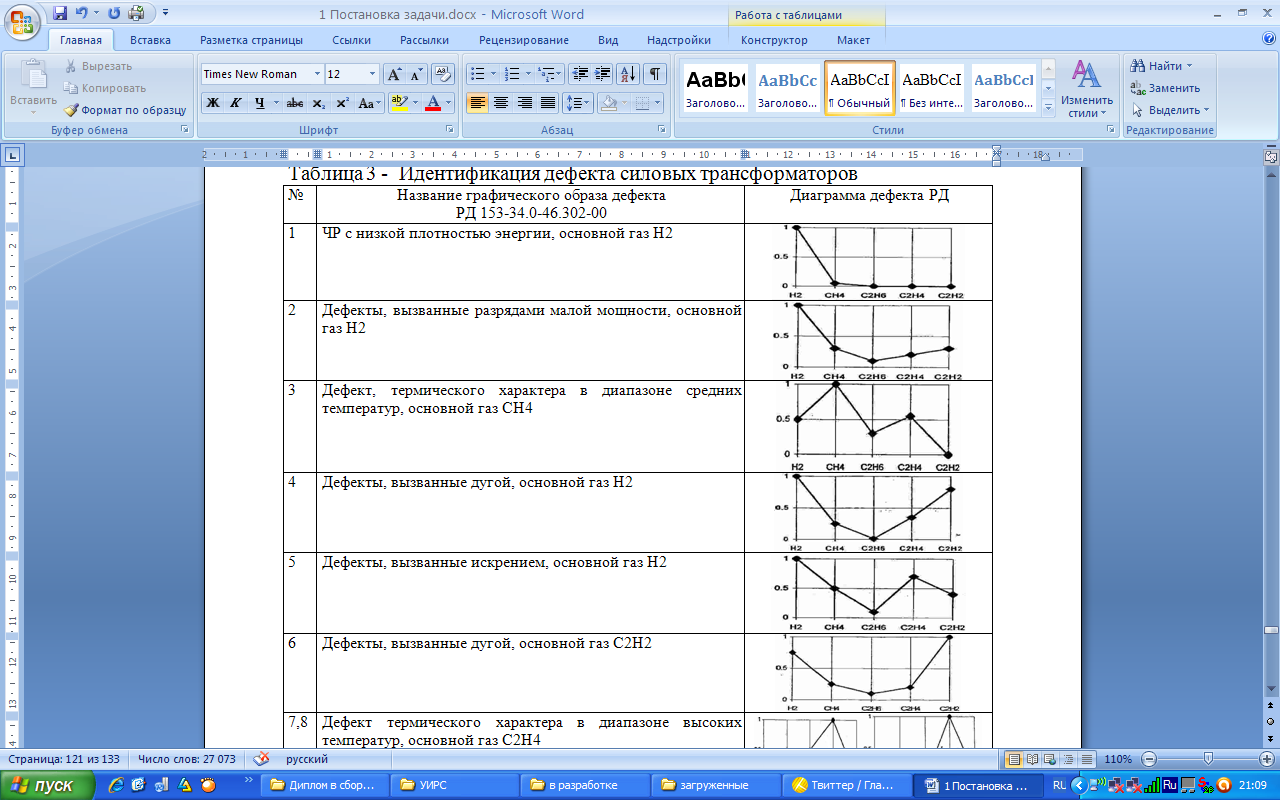
Task: Decrease paragraph indent
Action: [x=579, y=74]
